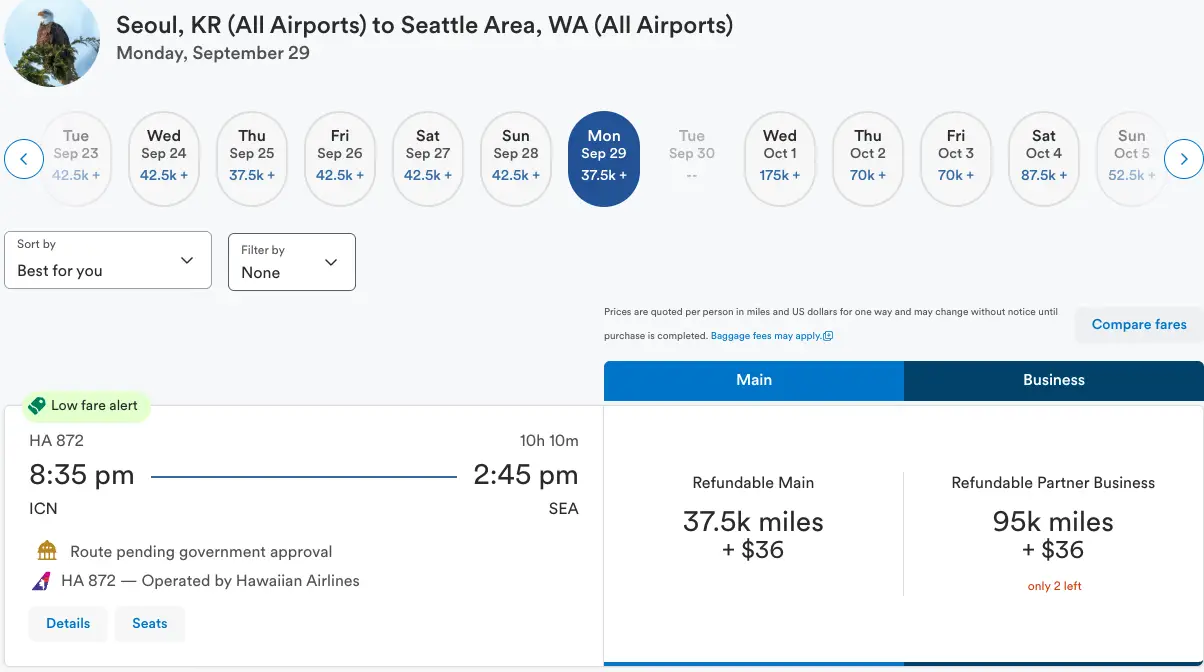Click the Low fare alert tag icon

[37, 406]
